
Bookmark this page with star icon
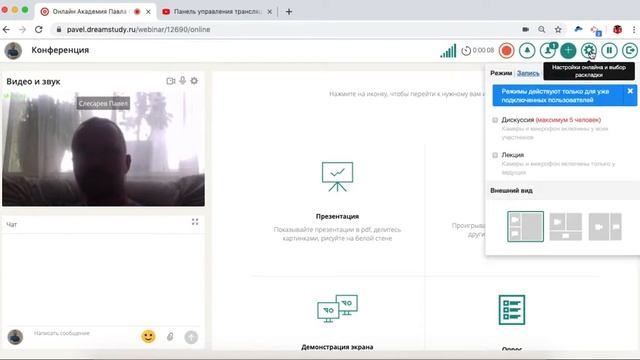[558, 29]
